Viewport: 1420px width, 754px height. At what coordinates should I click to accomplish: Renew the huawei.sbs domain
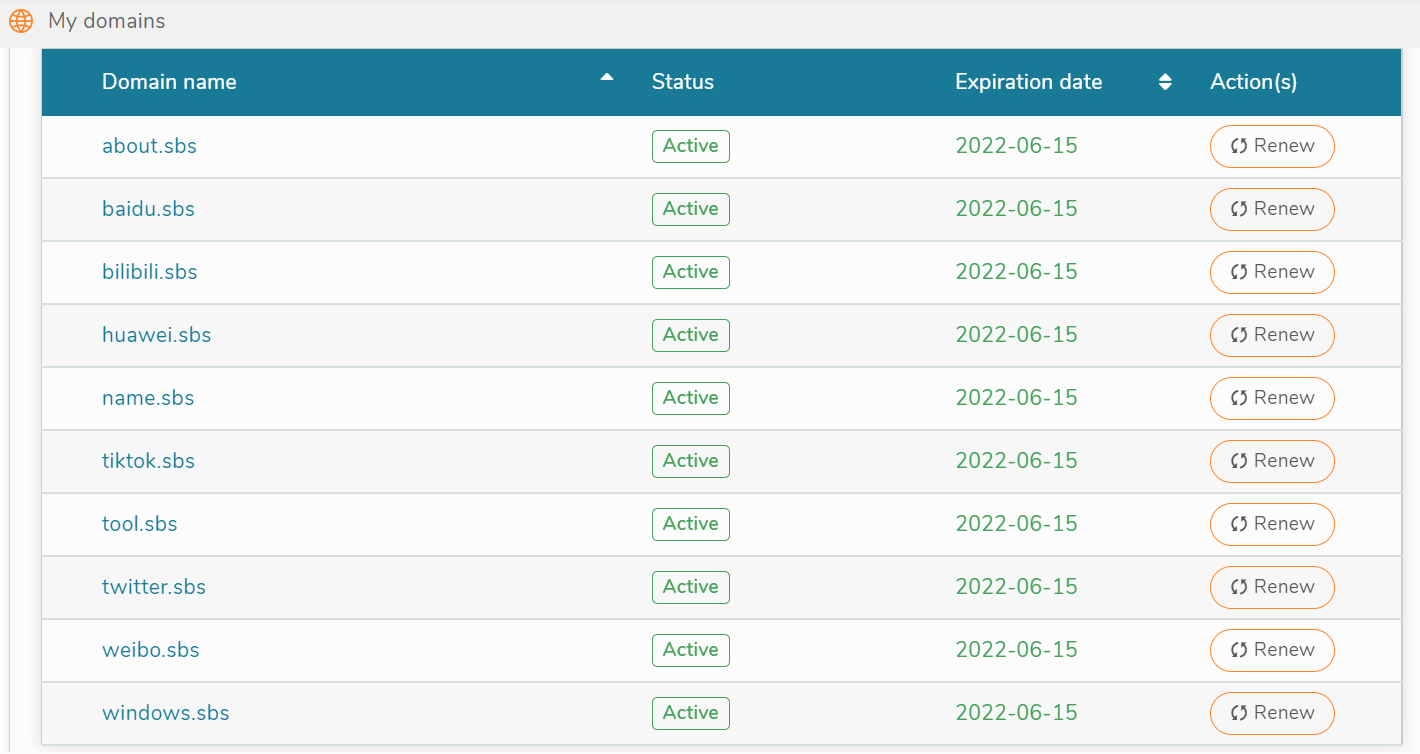[x=1272, y=335]
